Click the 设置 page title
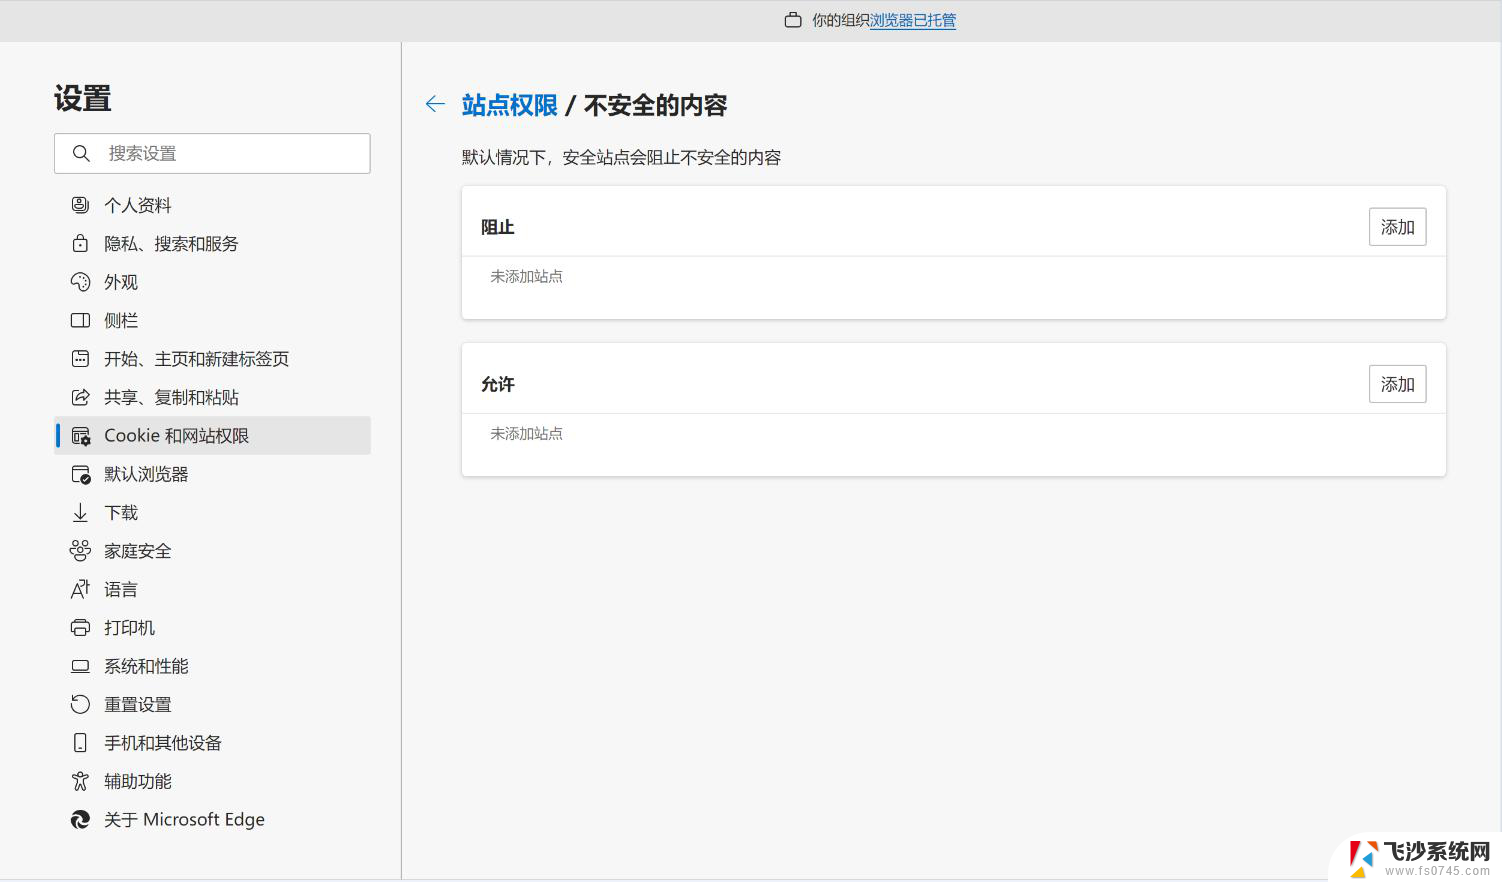The image size is (1502, 882). coord(82,98)
